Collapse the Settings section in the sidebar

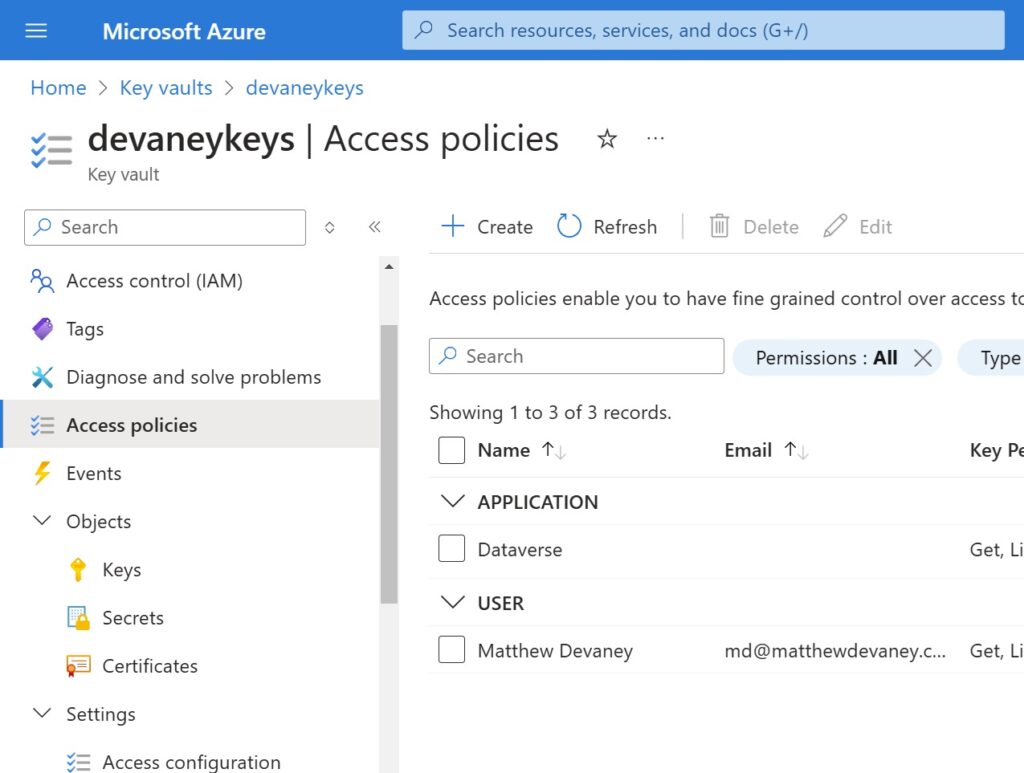[42, 713]
